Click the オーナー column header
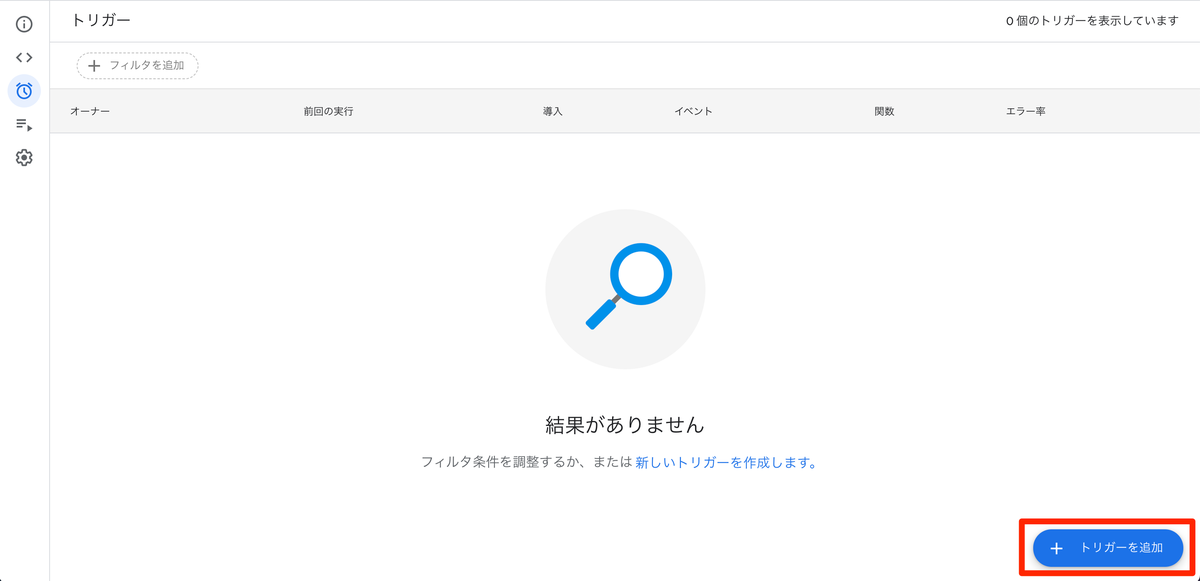 pyautogui.click(x=90, y=111)
